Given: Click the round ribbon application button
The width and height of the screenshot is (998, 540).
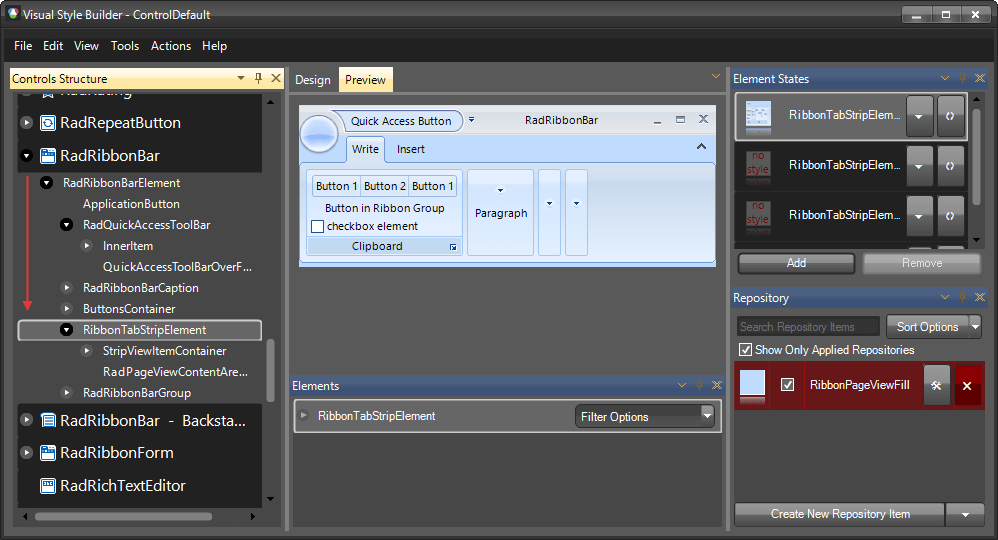Looking at the screenshot, I should pyautogui.click(x=319, y=133).
